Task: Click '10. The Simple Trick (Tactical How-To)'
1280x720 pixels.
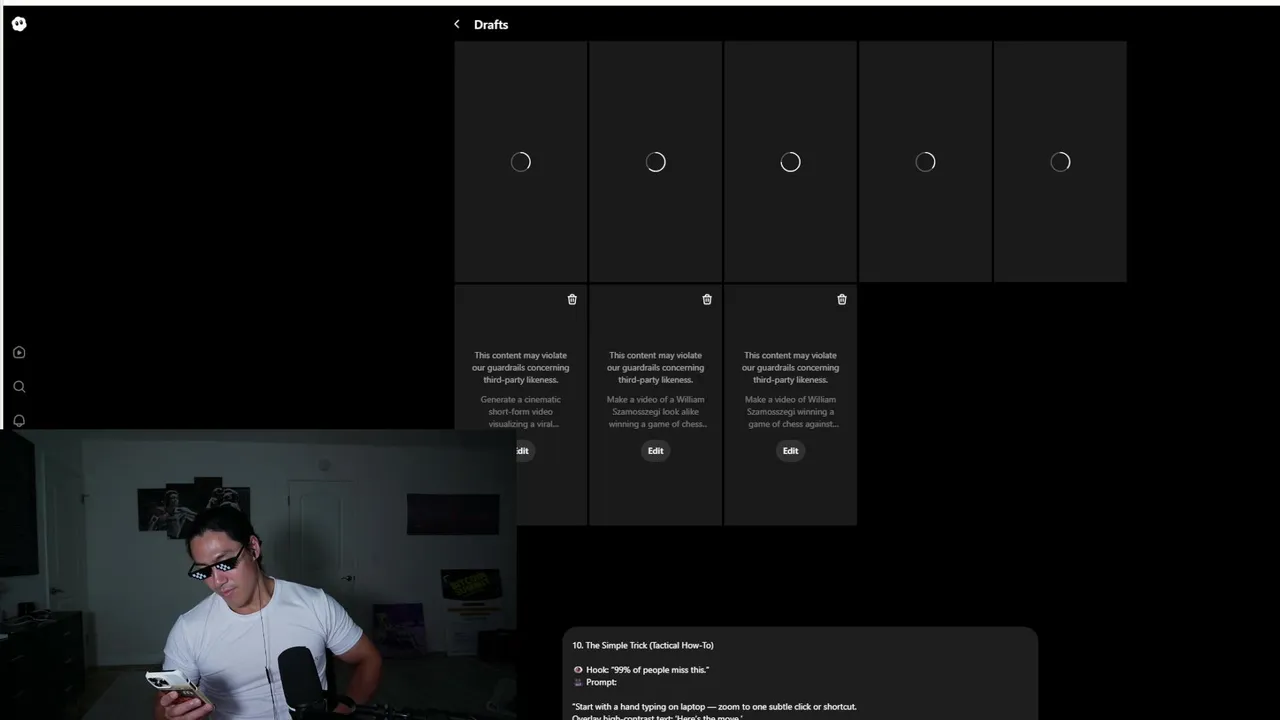Action: coord(643,645)
